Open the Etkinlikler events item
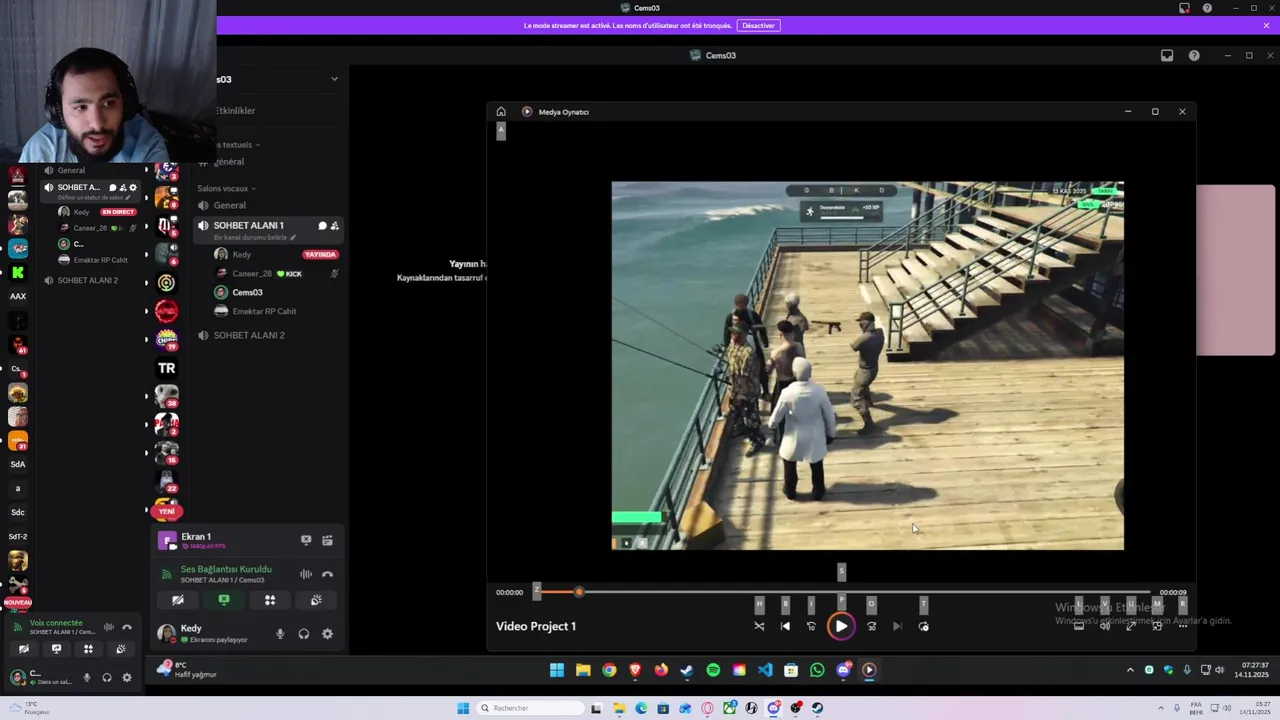 [x=236, y=111]
